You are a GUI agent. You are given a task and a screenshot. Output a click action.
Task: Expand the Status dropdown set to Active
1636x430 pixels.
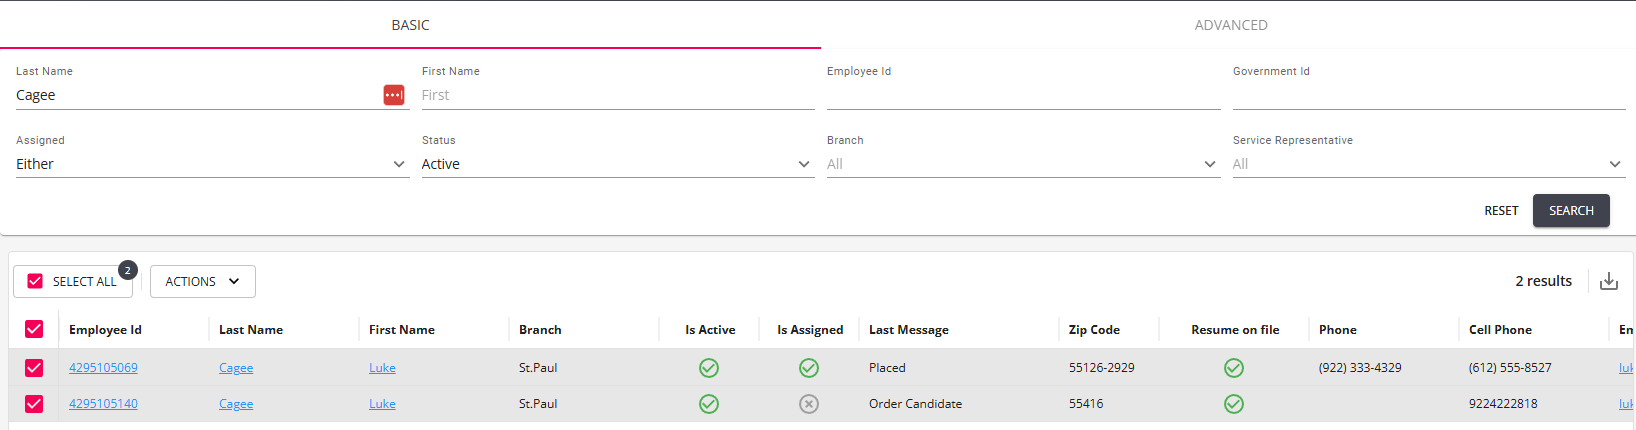click(617, 164)
